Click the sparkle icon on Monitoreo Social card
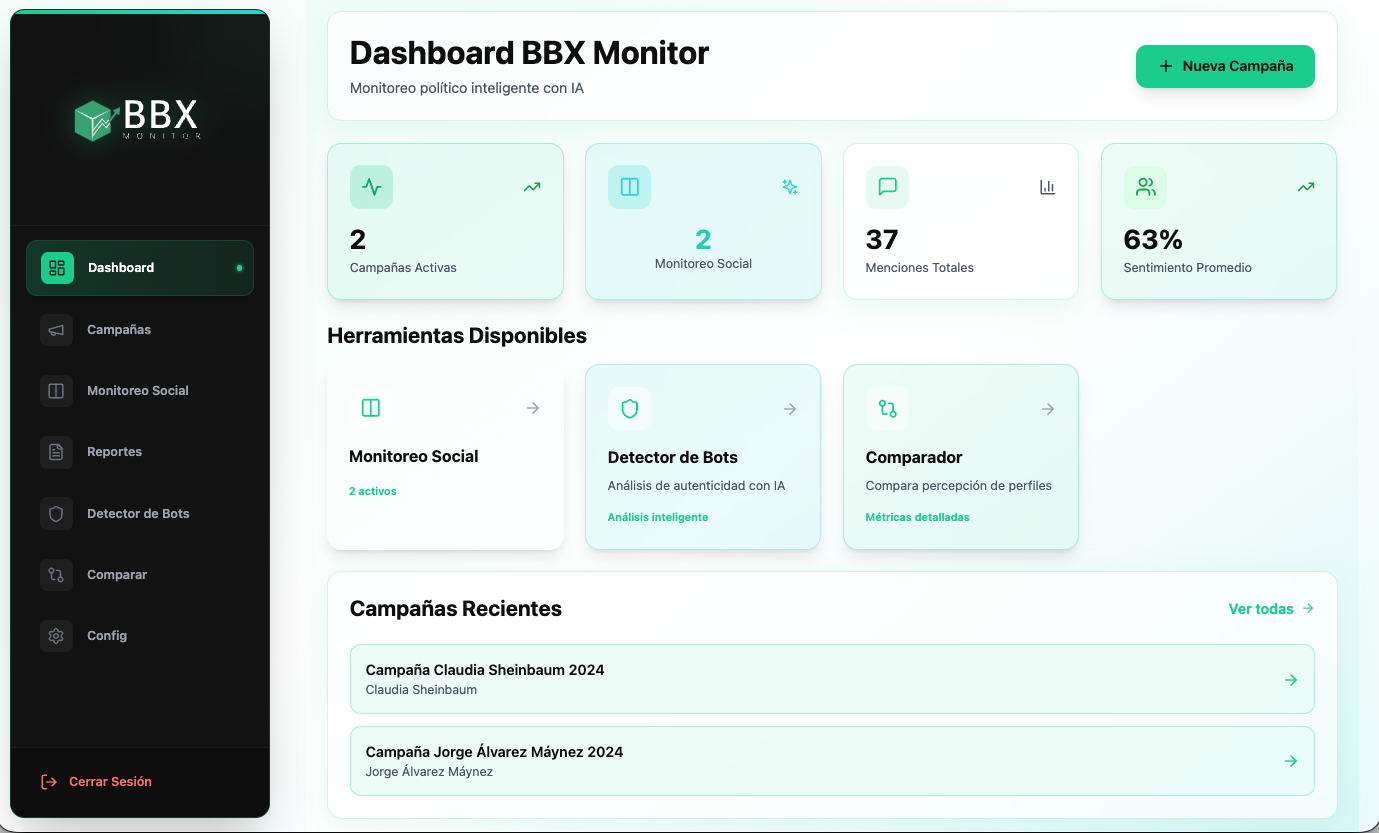This screenshot has height=833, width=1379. point(790,187)
